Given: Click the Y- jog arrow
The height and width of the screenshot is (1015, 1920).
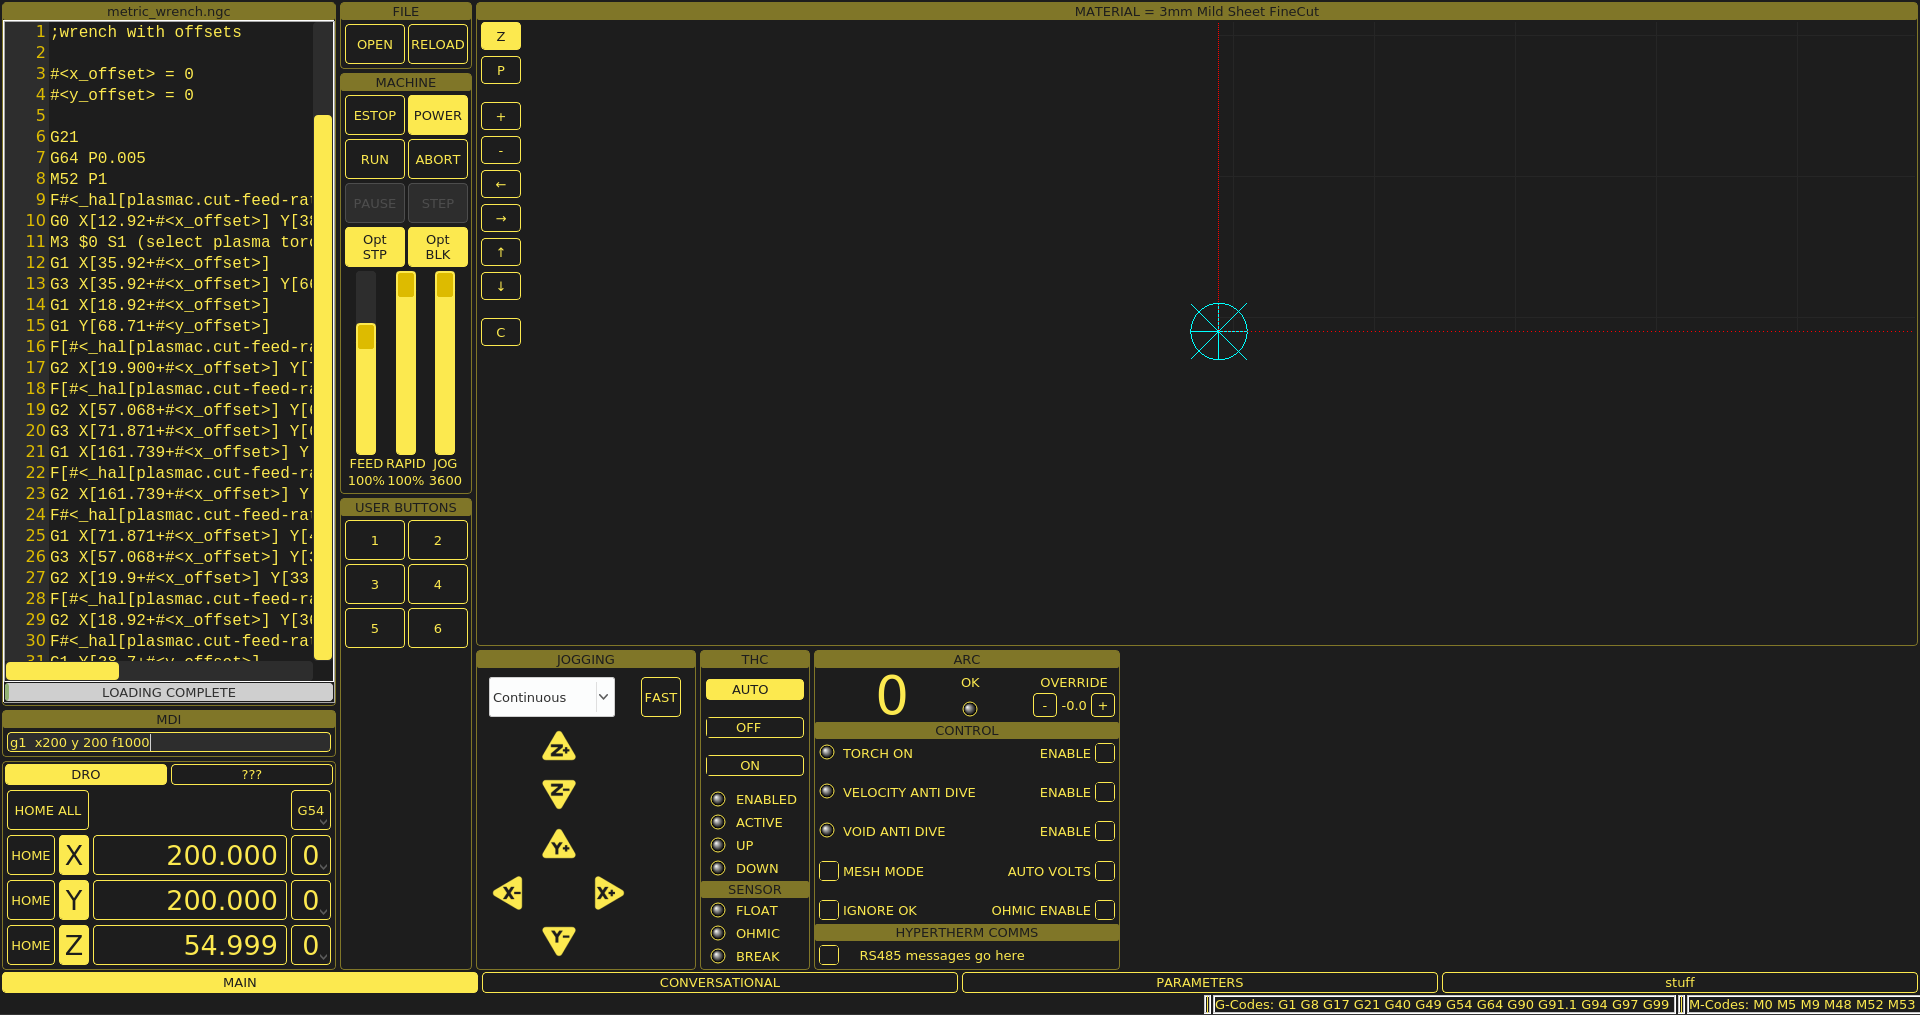Looking at the screenshot, I should coord(558,940).
